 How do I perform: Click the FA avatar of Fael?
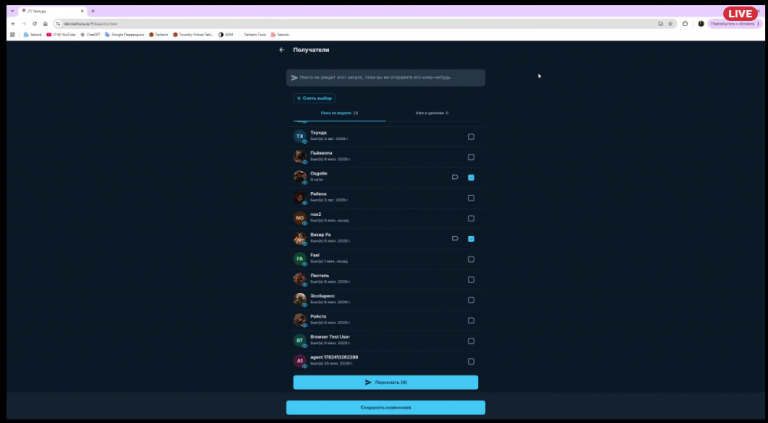(x=300, y=258)
